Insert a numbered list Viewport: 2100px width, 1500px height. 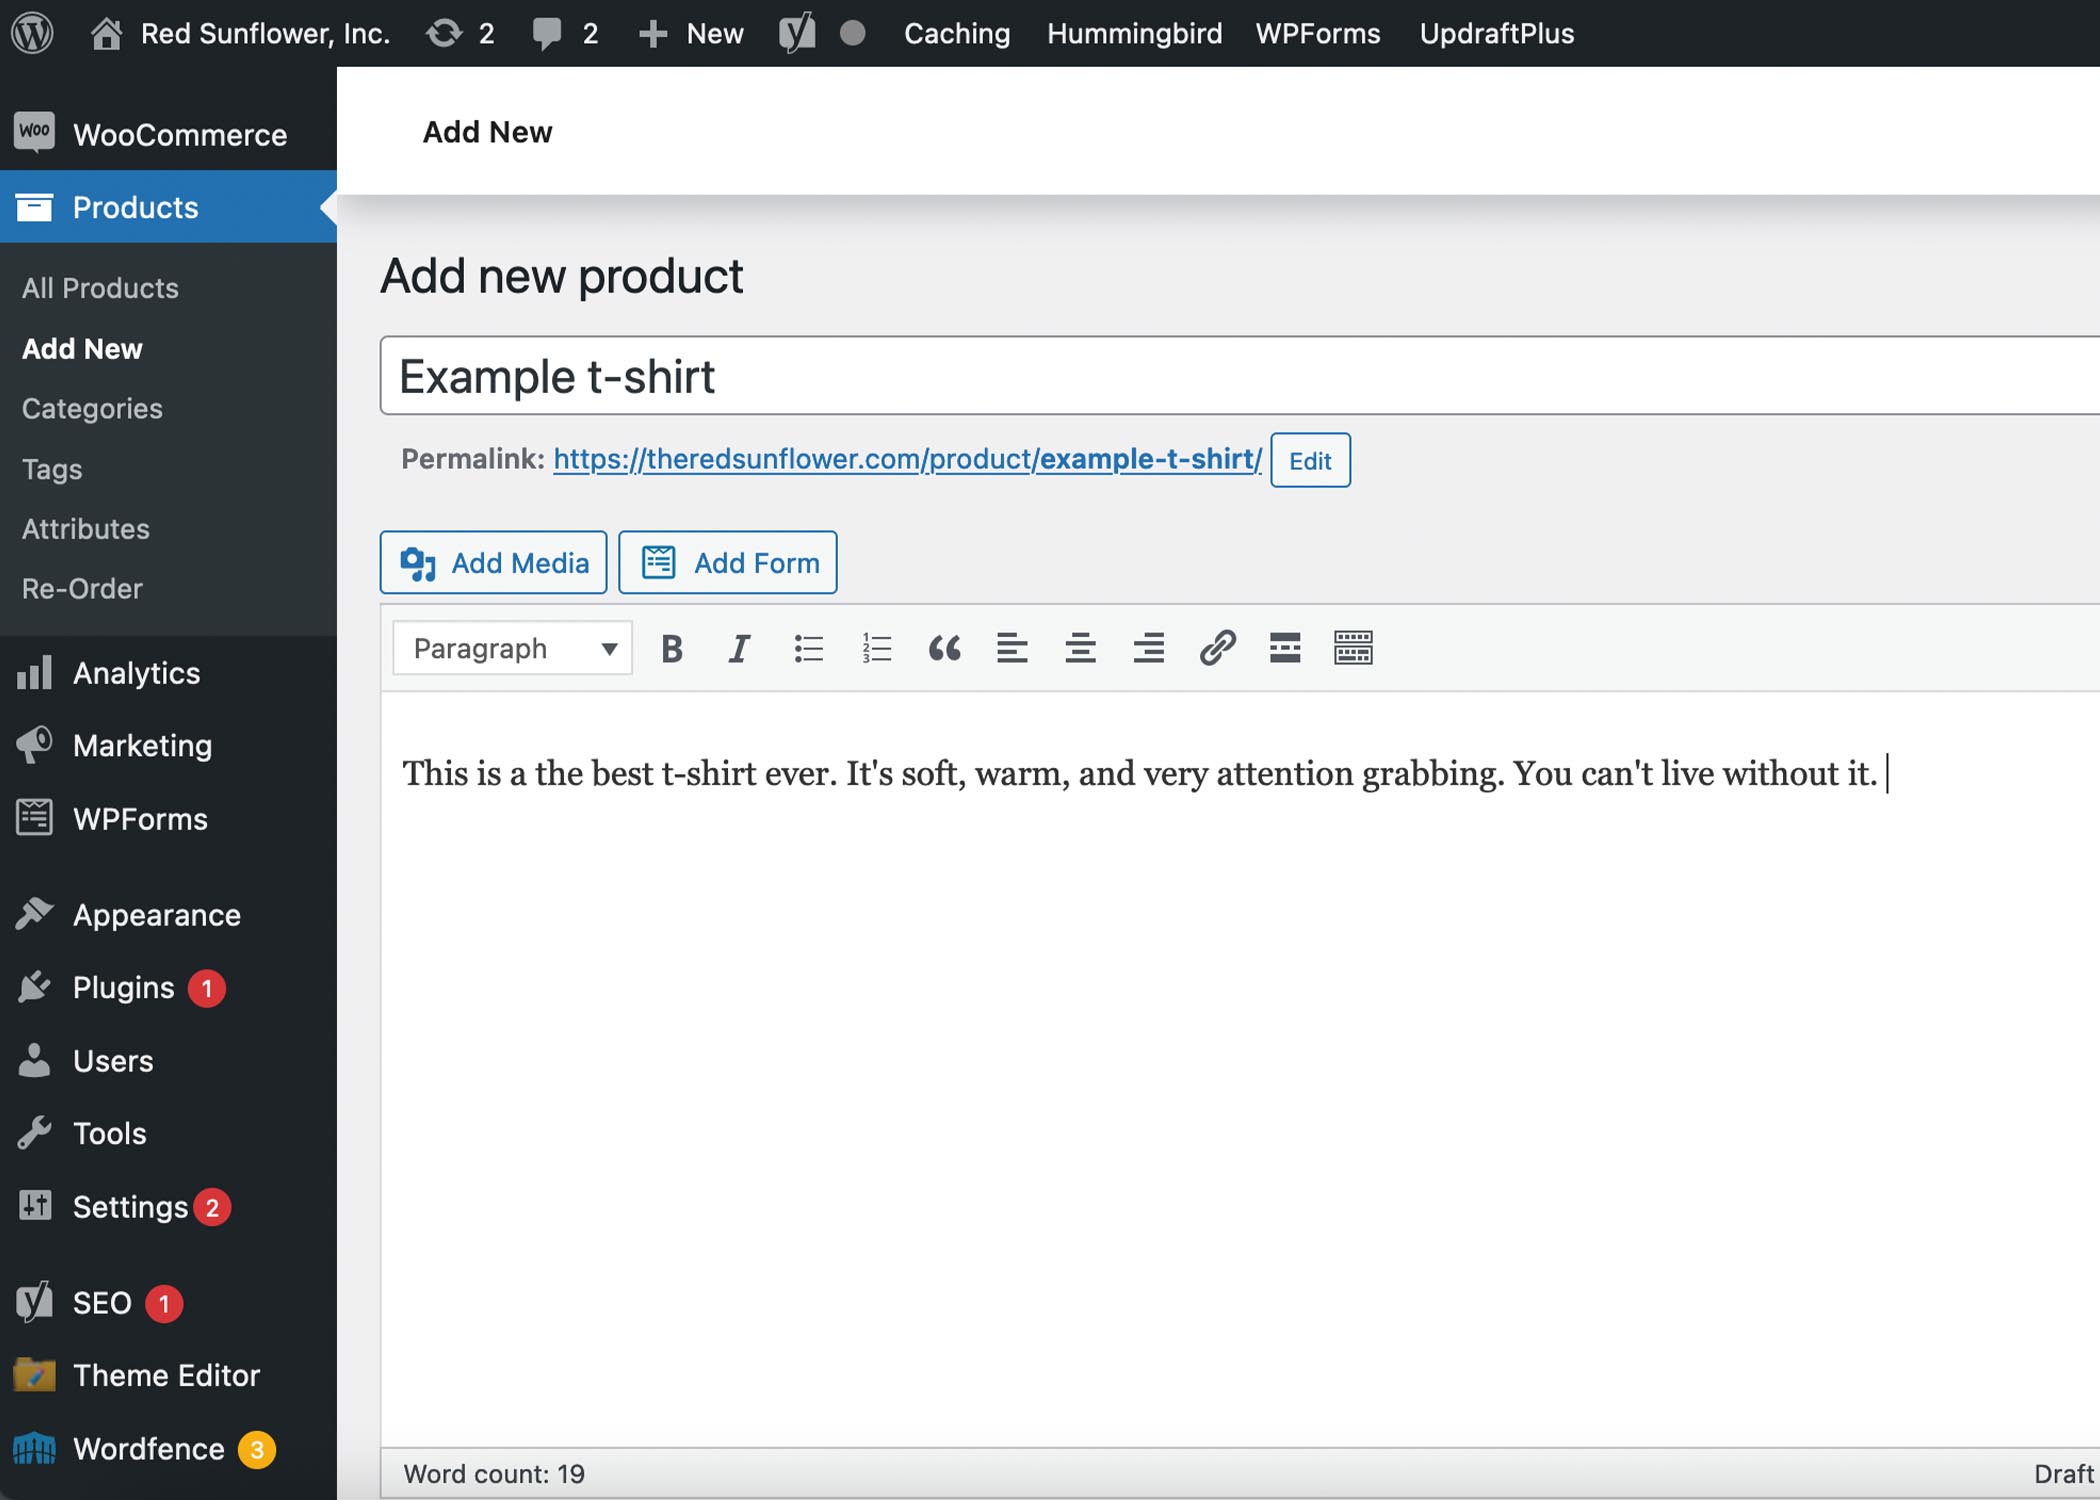coord(876,648)
